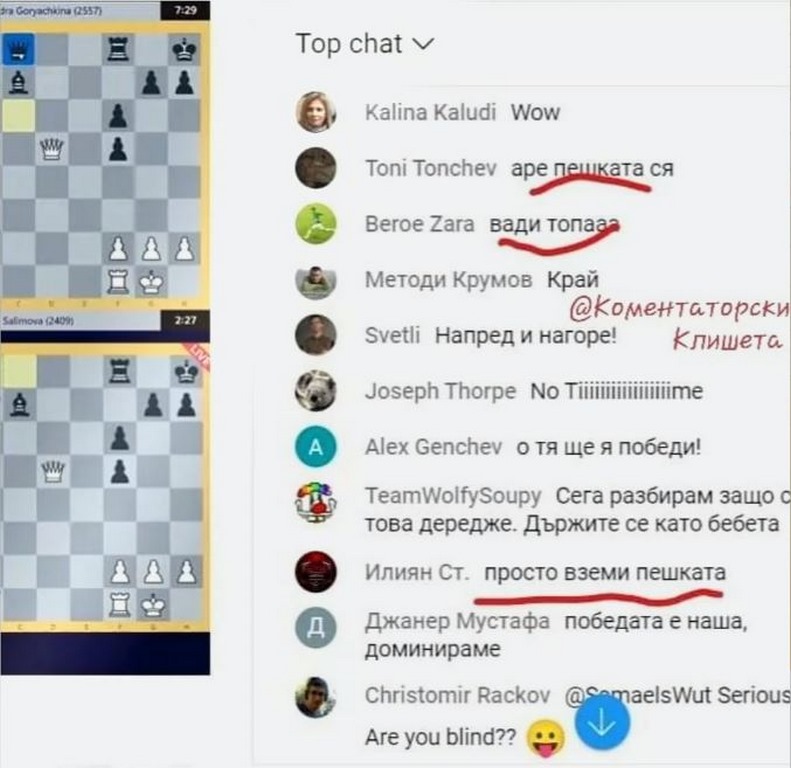The image size is (791, 768).
Task: Click the 2:27 clock of Salimova
Action: point(185,320)
